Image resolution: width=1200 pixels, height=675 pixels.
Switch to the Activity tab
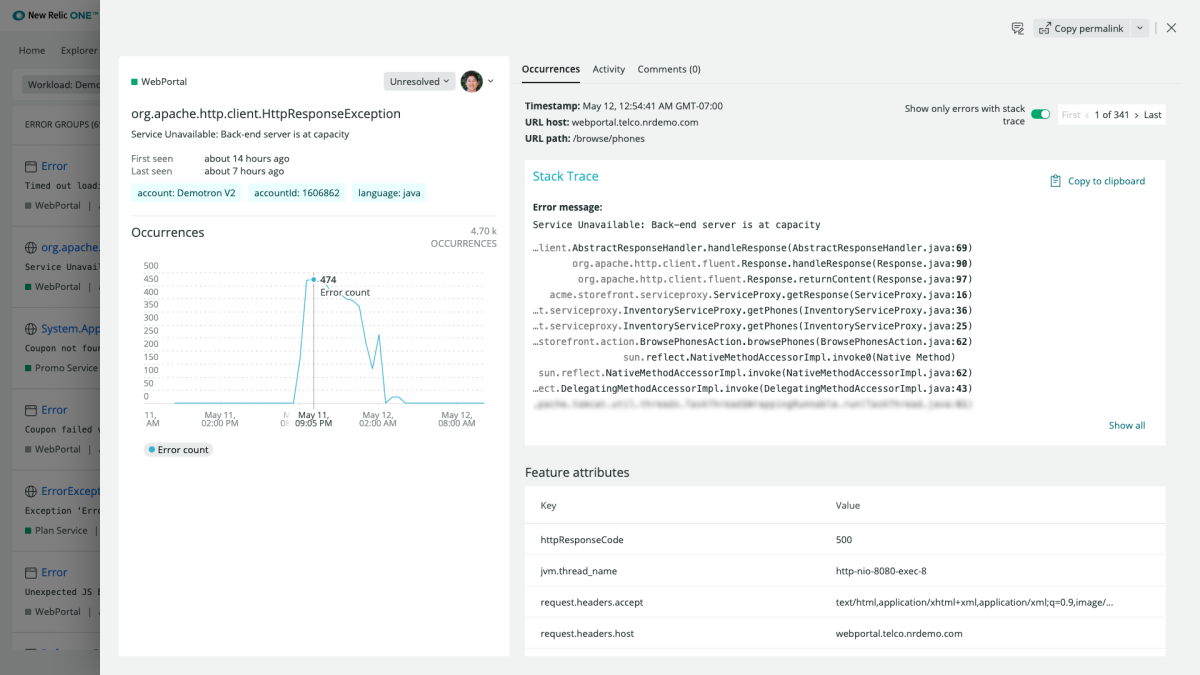[x=608, y=69]
